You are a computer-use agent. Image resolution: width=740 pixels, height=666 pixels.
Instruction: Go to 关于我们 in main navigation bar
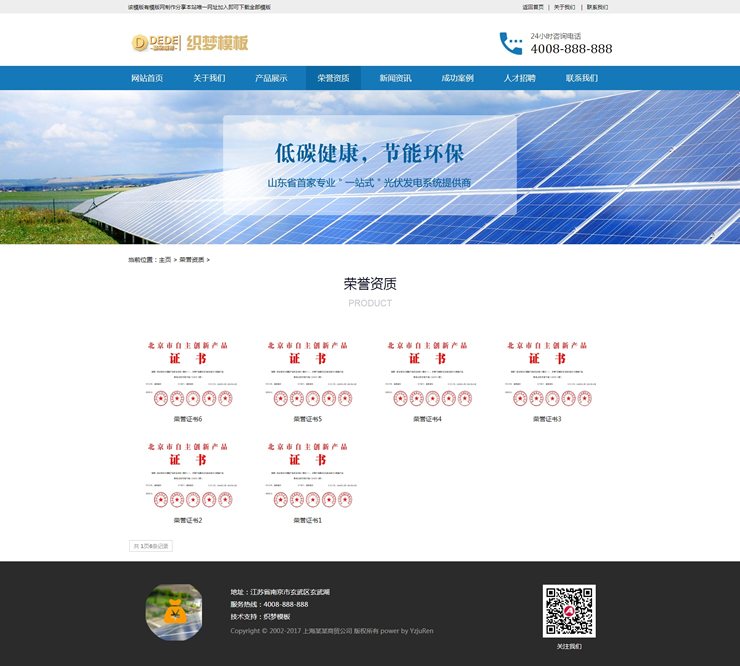(x=209, y=78)
